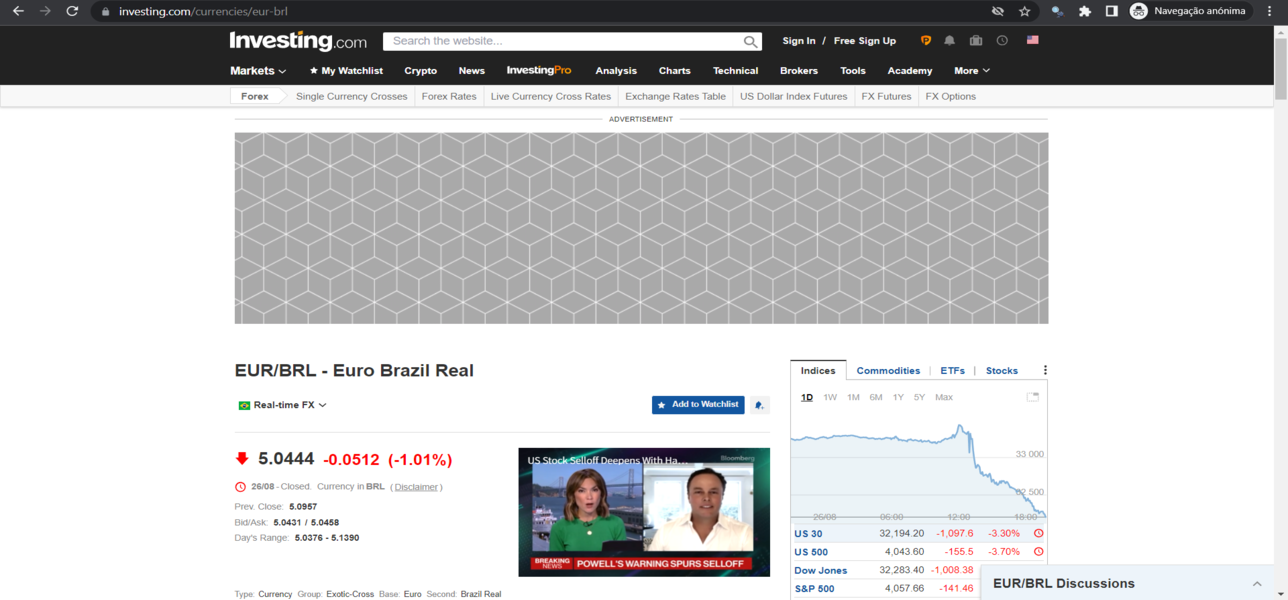The width and height of the screenshot is (1288, 600).
Task: Play the Bloomberg Powell's warning video thumbnail
Action: tap(644, 512)
